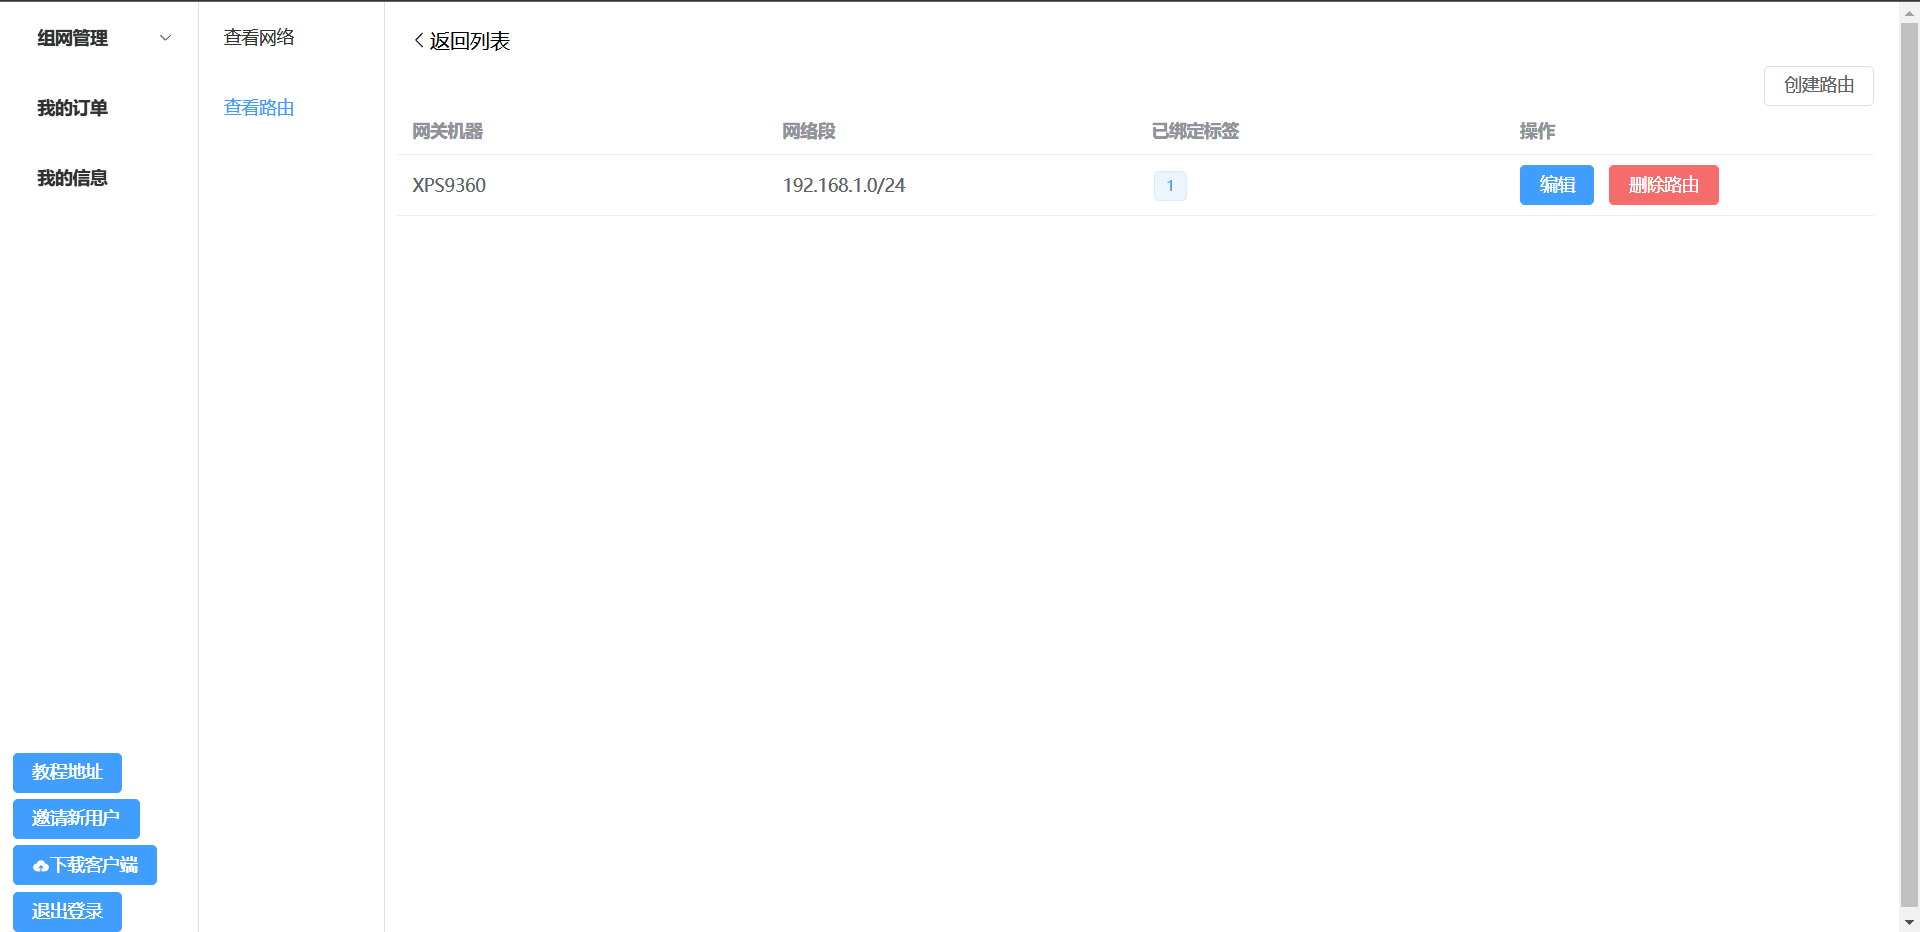1920x932 pixels.
Task: Click 删除路由 for XPS9360 route
Action: pyautogui.click(x=1663, y=185)
